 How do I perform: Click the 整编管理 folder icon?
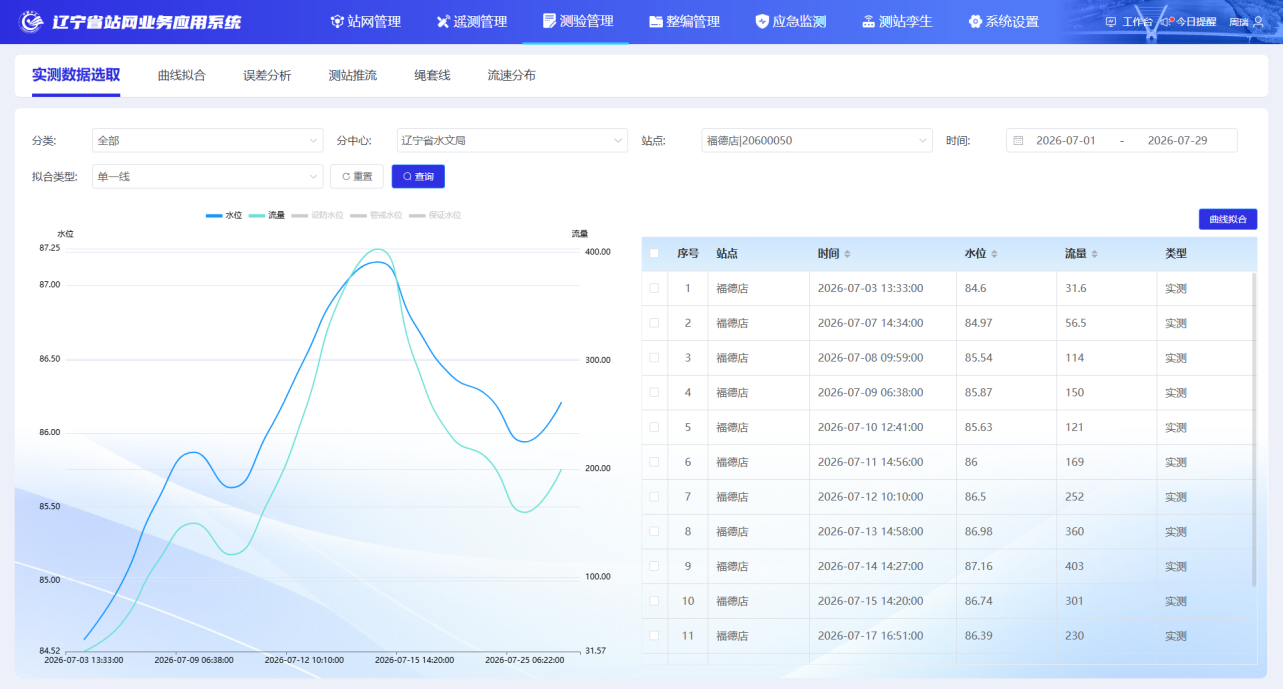(656, 22)
